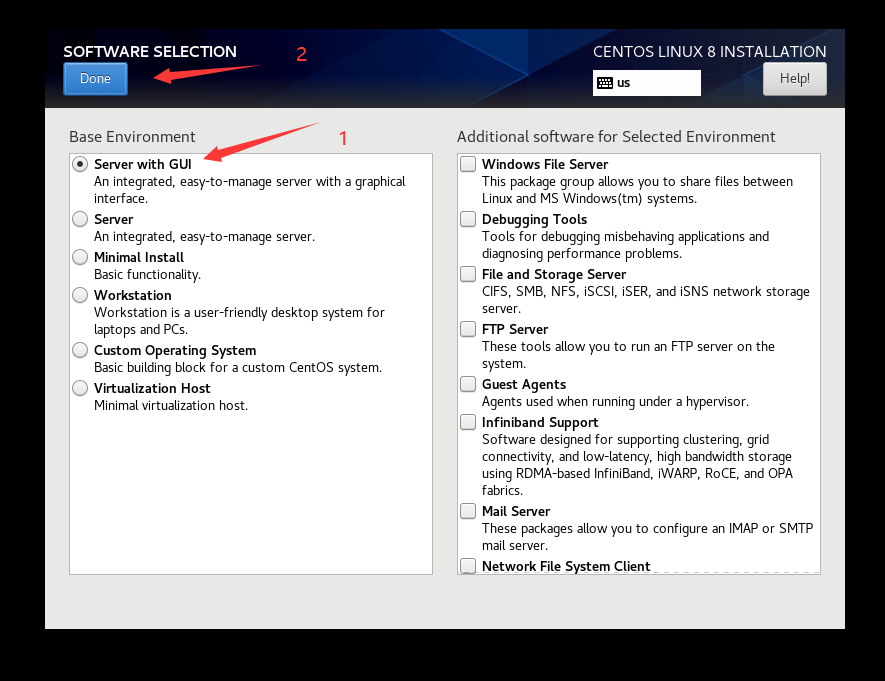This screenshot has width=885, height=681.
Task: Check the Infiniband Support box
Action: coord(468,422)
